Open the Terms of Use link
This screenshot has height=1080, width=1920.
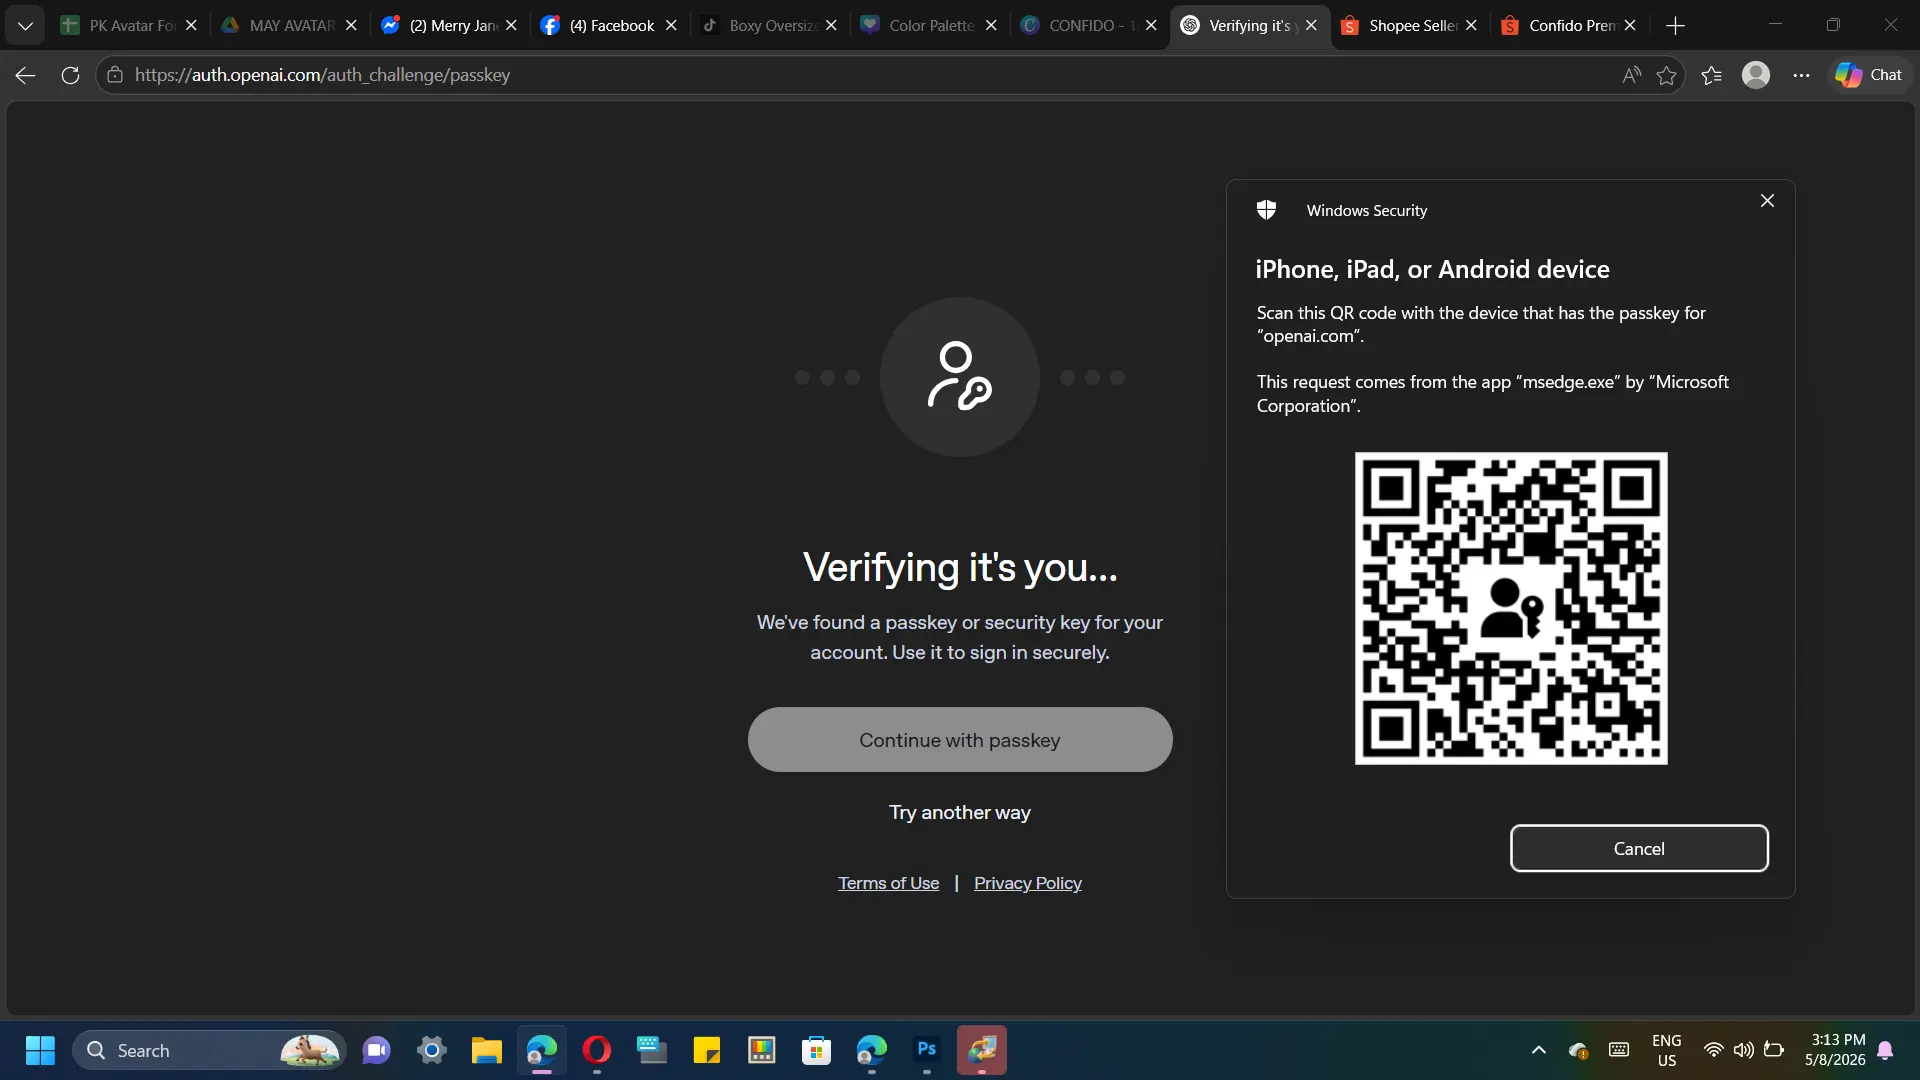coord(888,883)
